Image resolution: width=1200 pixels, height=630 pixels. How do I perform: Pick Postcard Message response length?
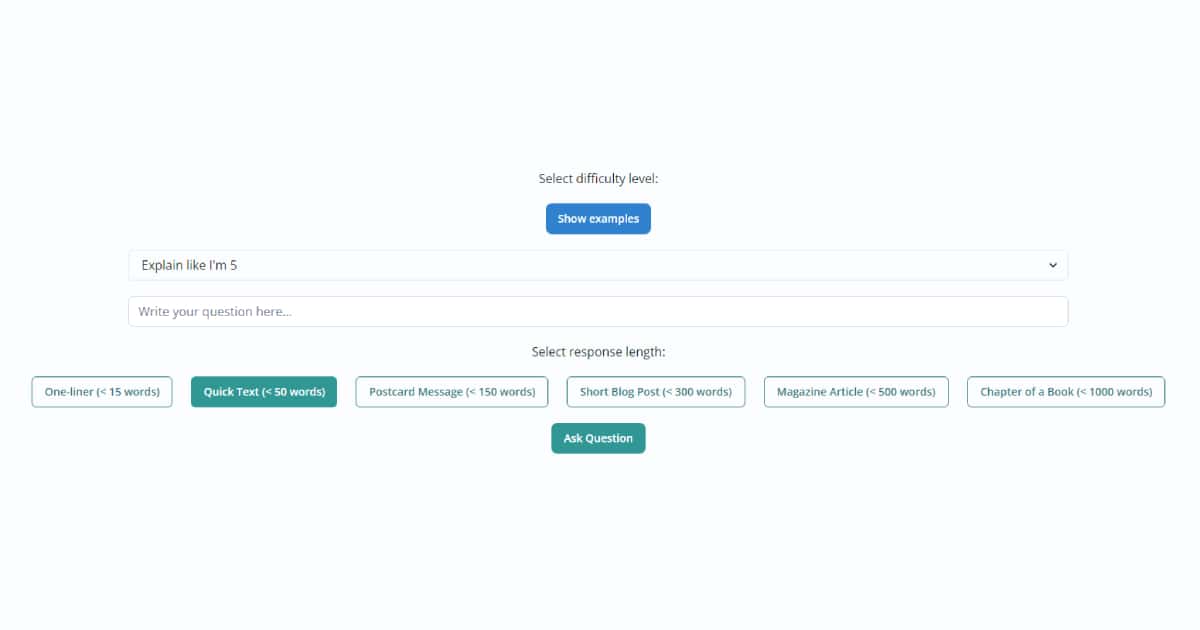coord(452,392)
